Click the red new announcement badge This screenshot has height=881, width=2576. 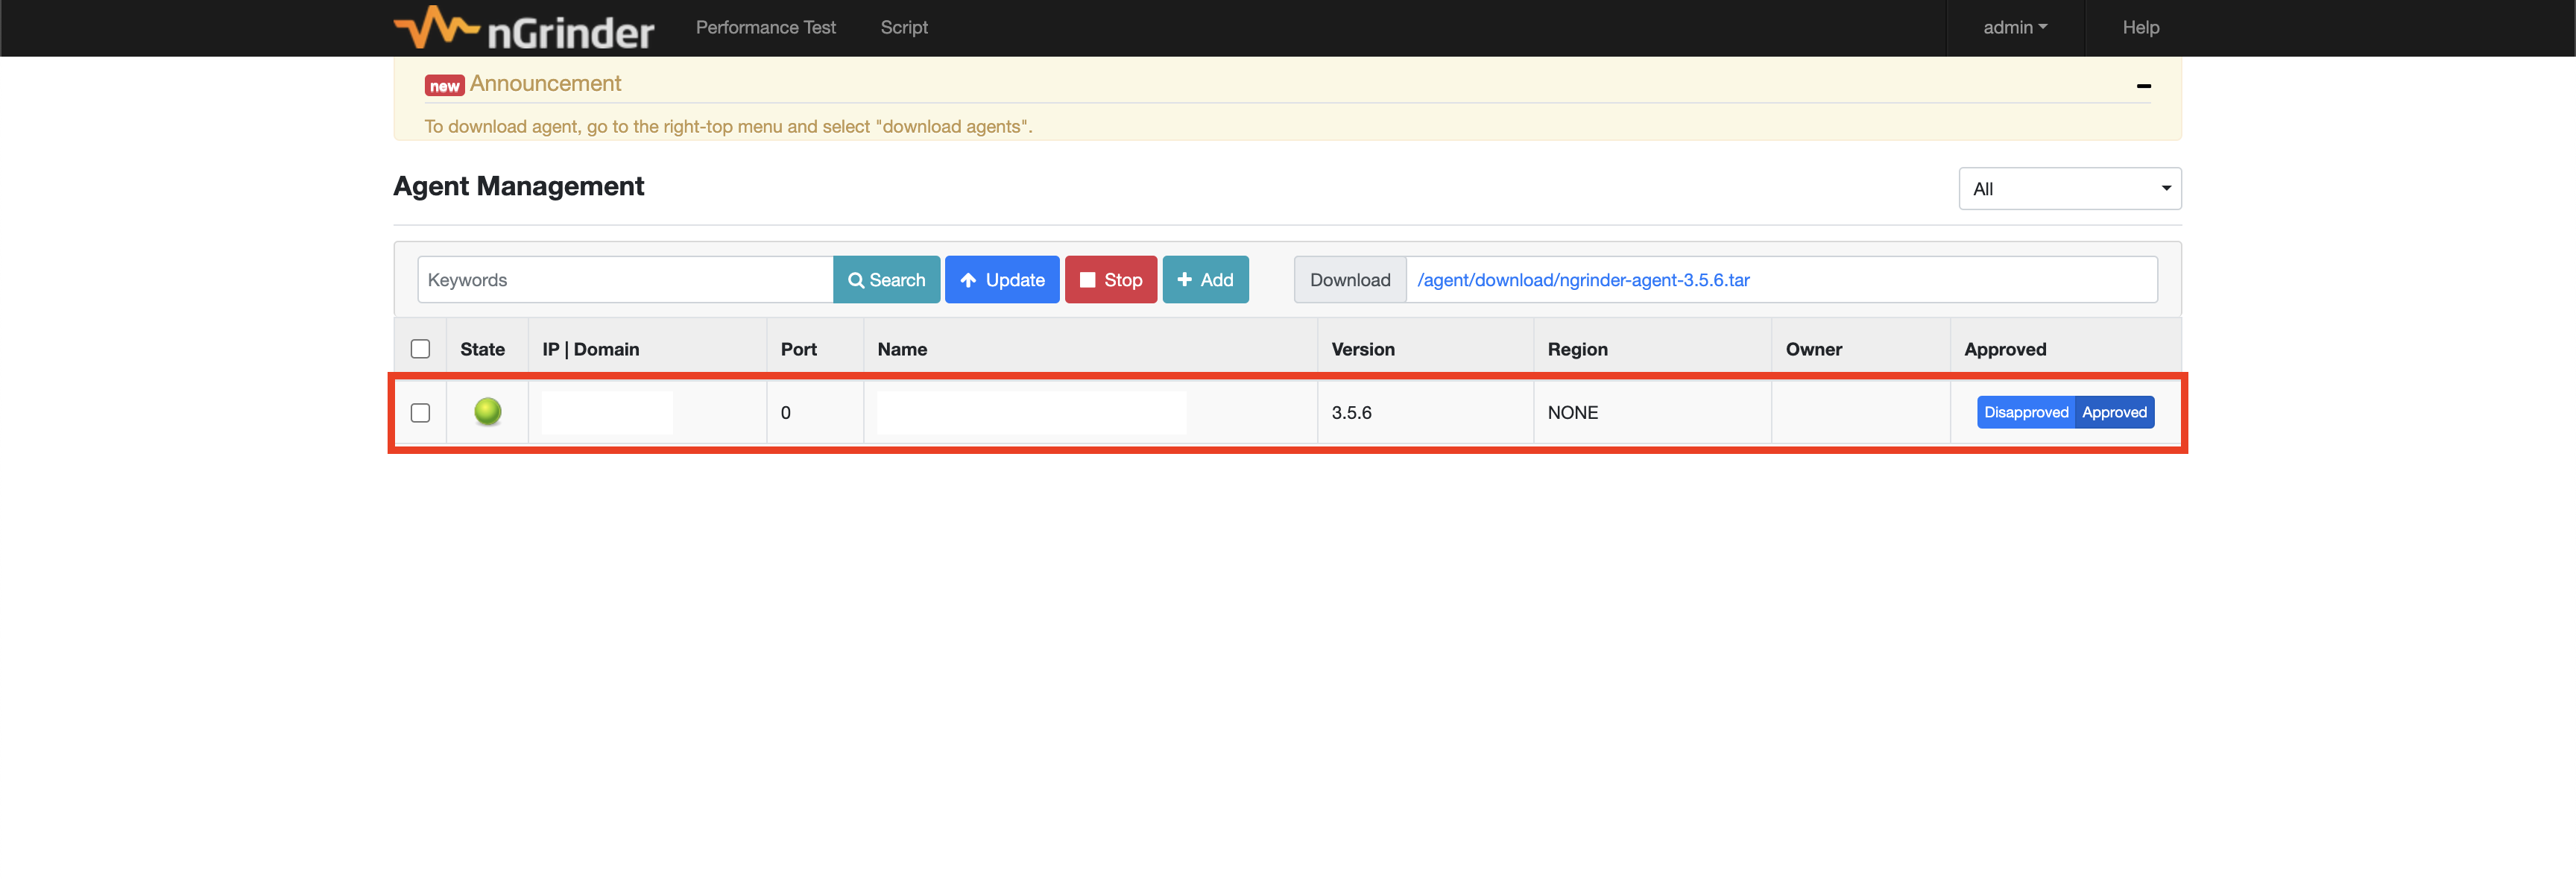[x=444, y=86]
